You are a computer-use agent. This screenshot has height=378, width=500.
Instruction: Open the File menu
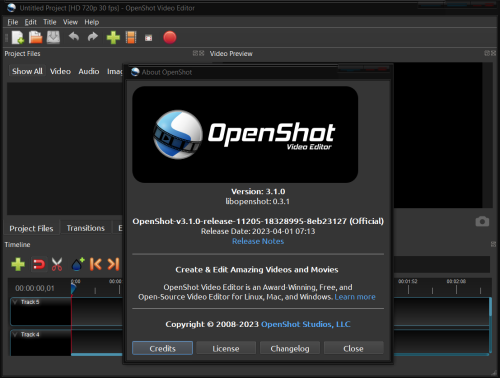tap(13, 22)
